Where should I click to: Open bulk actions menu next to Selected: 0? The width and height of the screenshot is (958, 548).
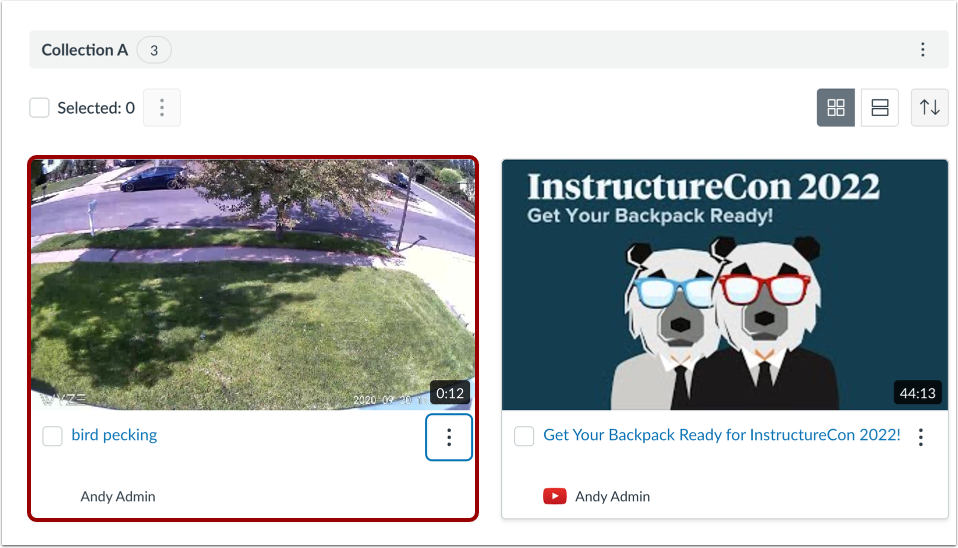pos(162,108)
